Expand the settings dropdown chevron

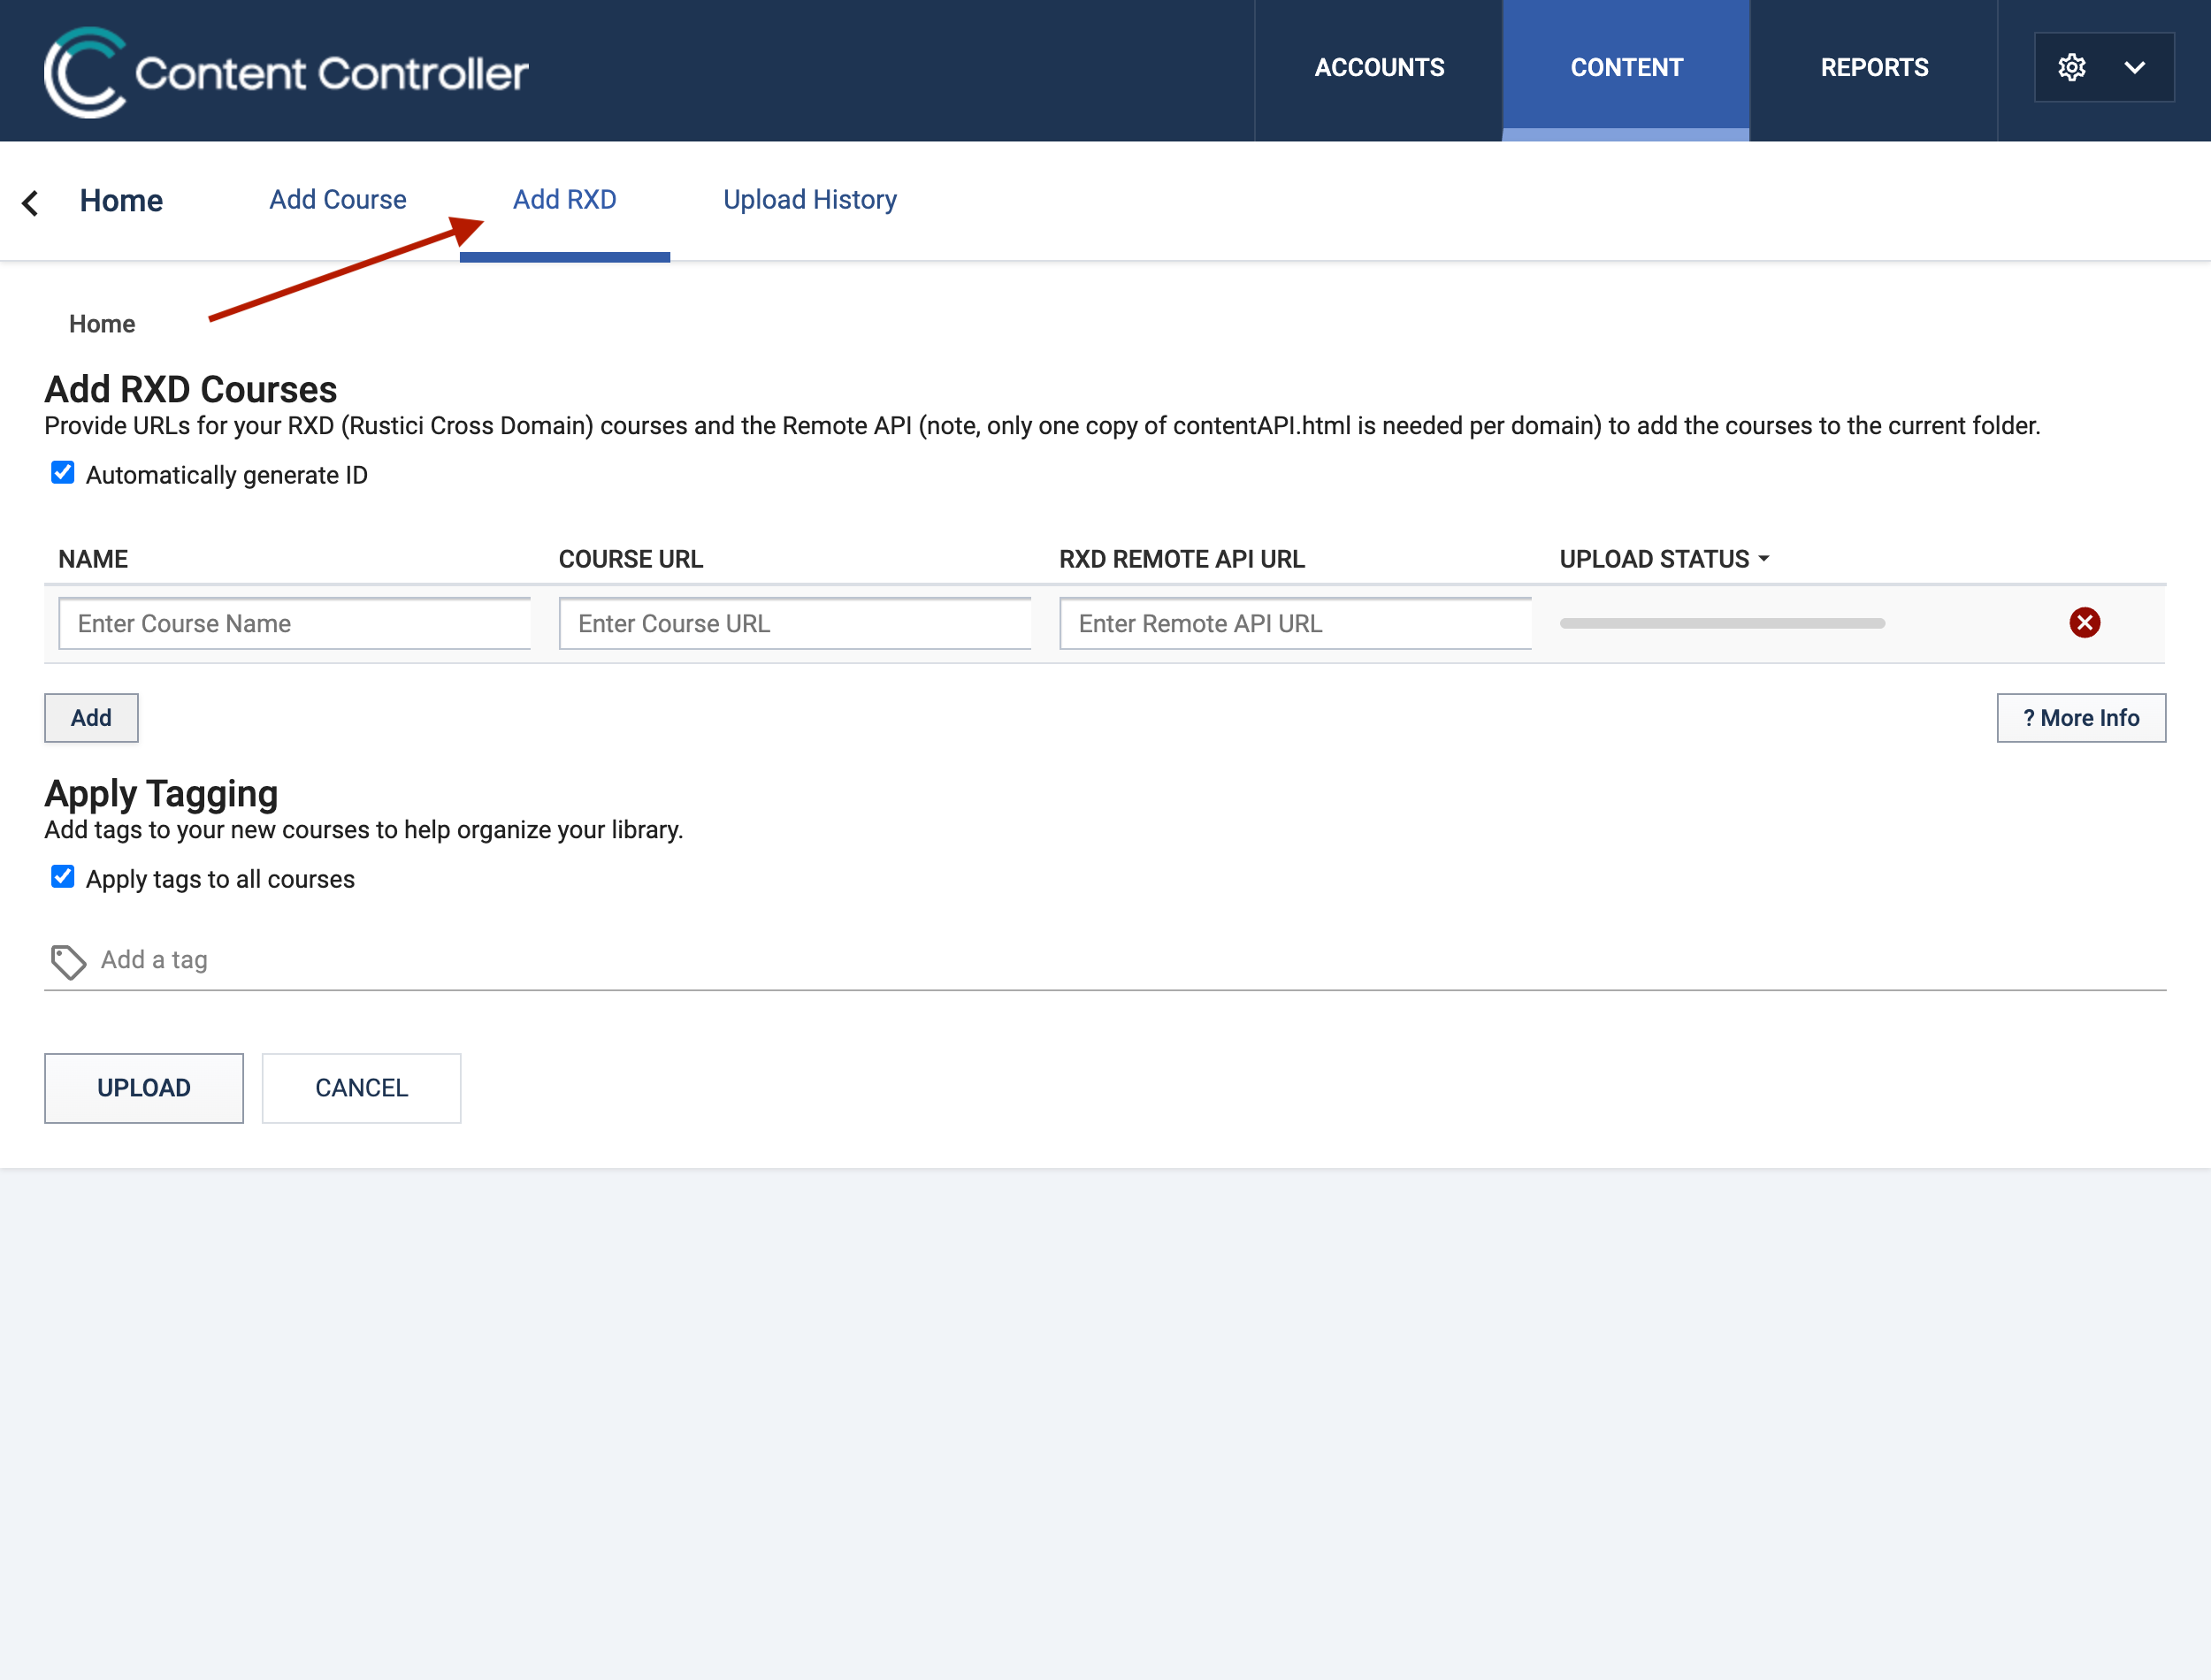(2135, 68)
